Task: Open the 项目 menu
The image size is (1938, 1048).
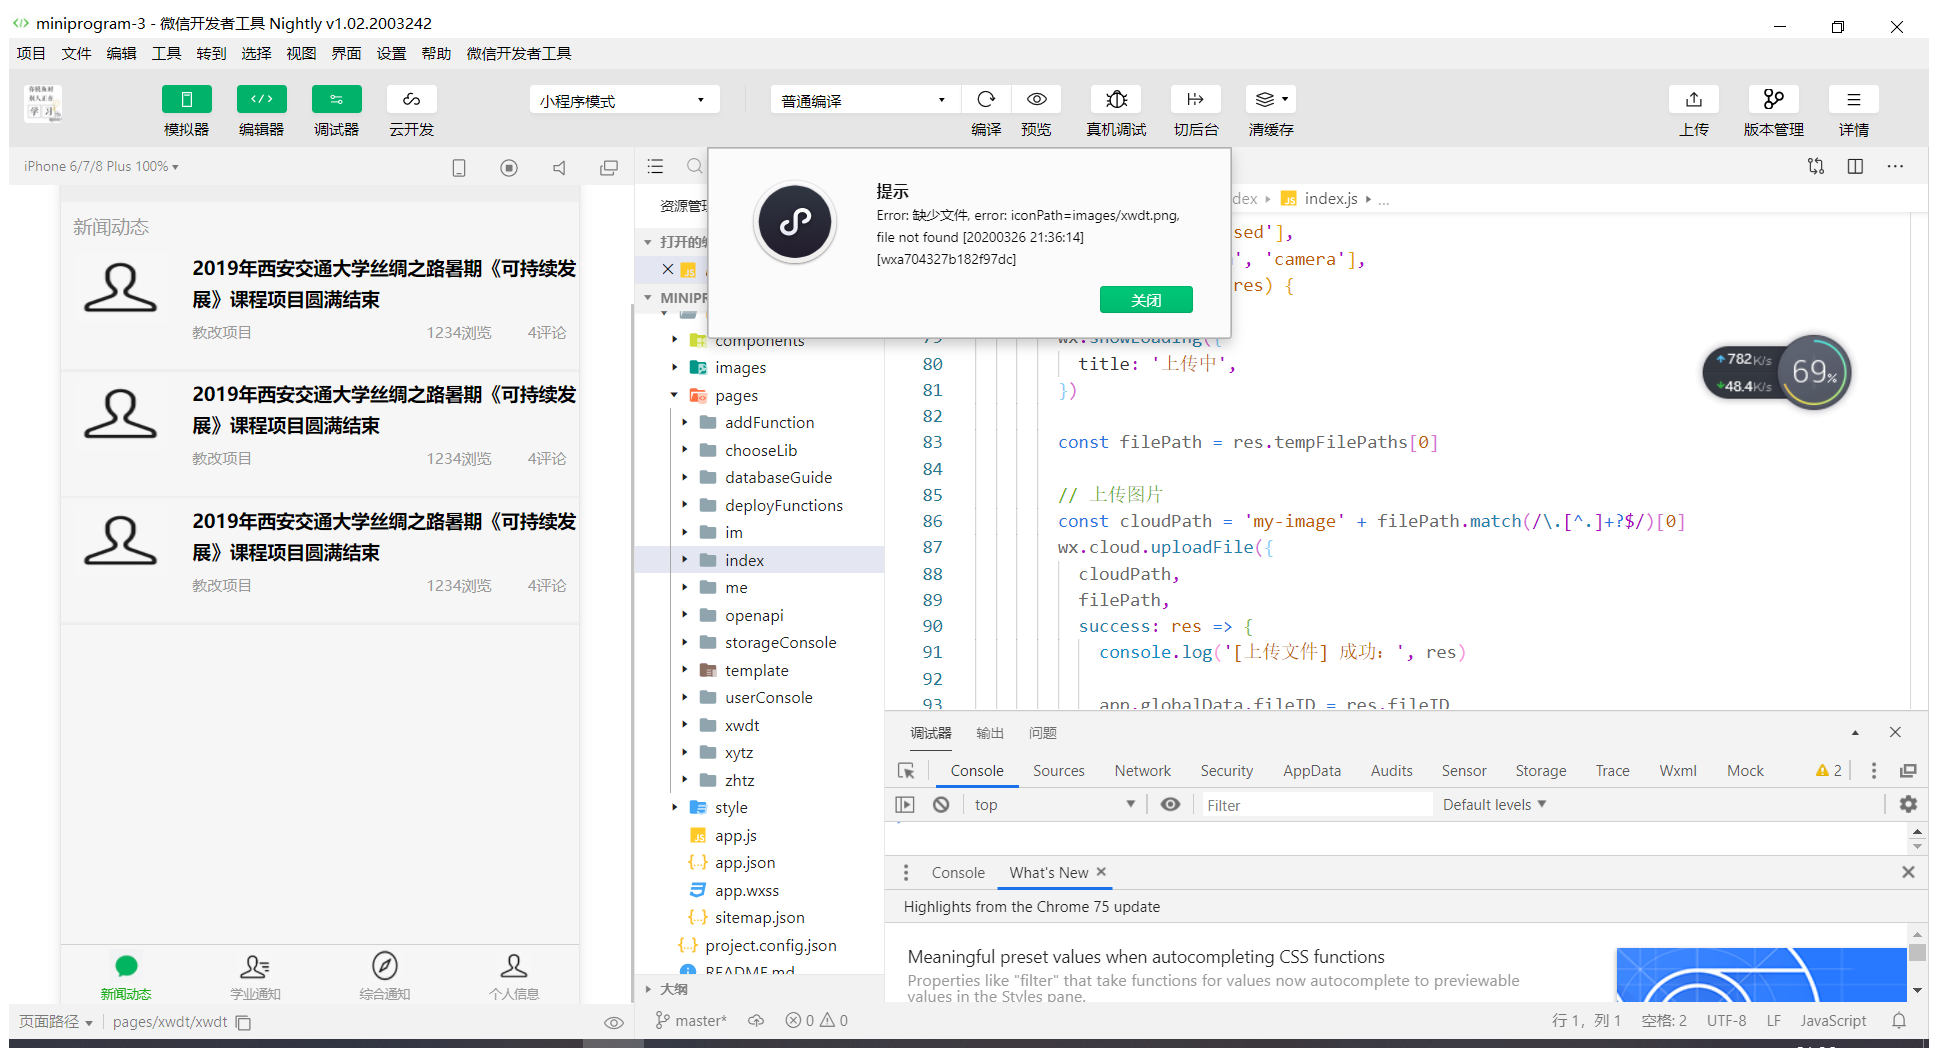Action: [x=31, y=54]
